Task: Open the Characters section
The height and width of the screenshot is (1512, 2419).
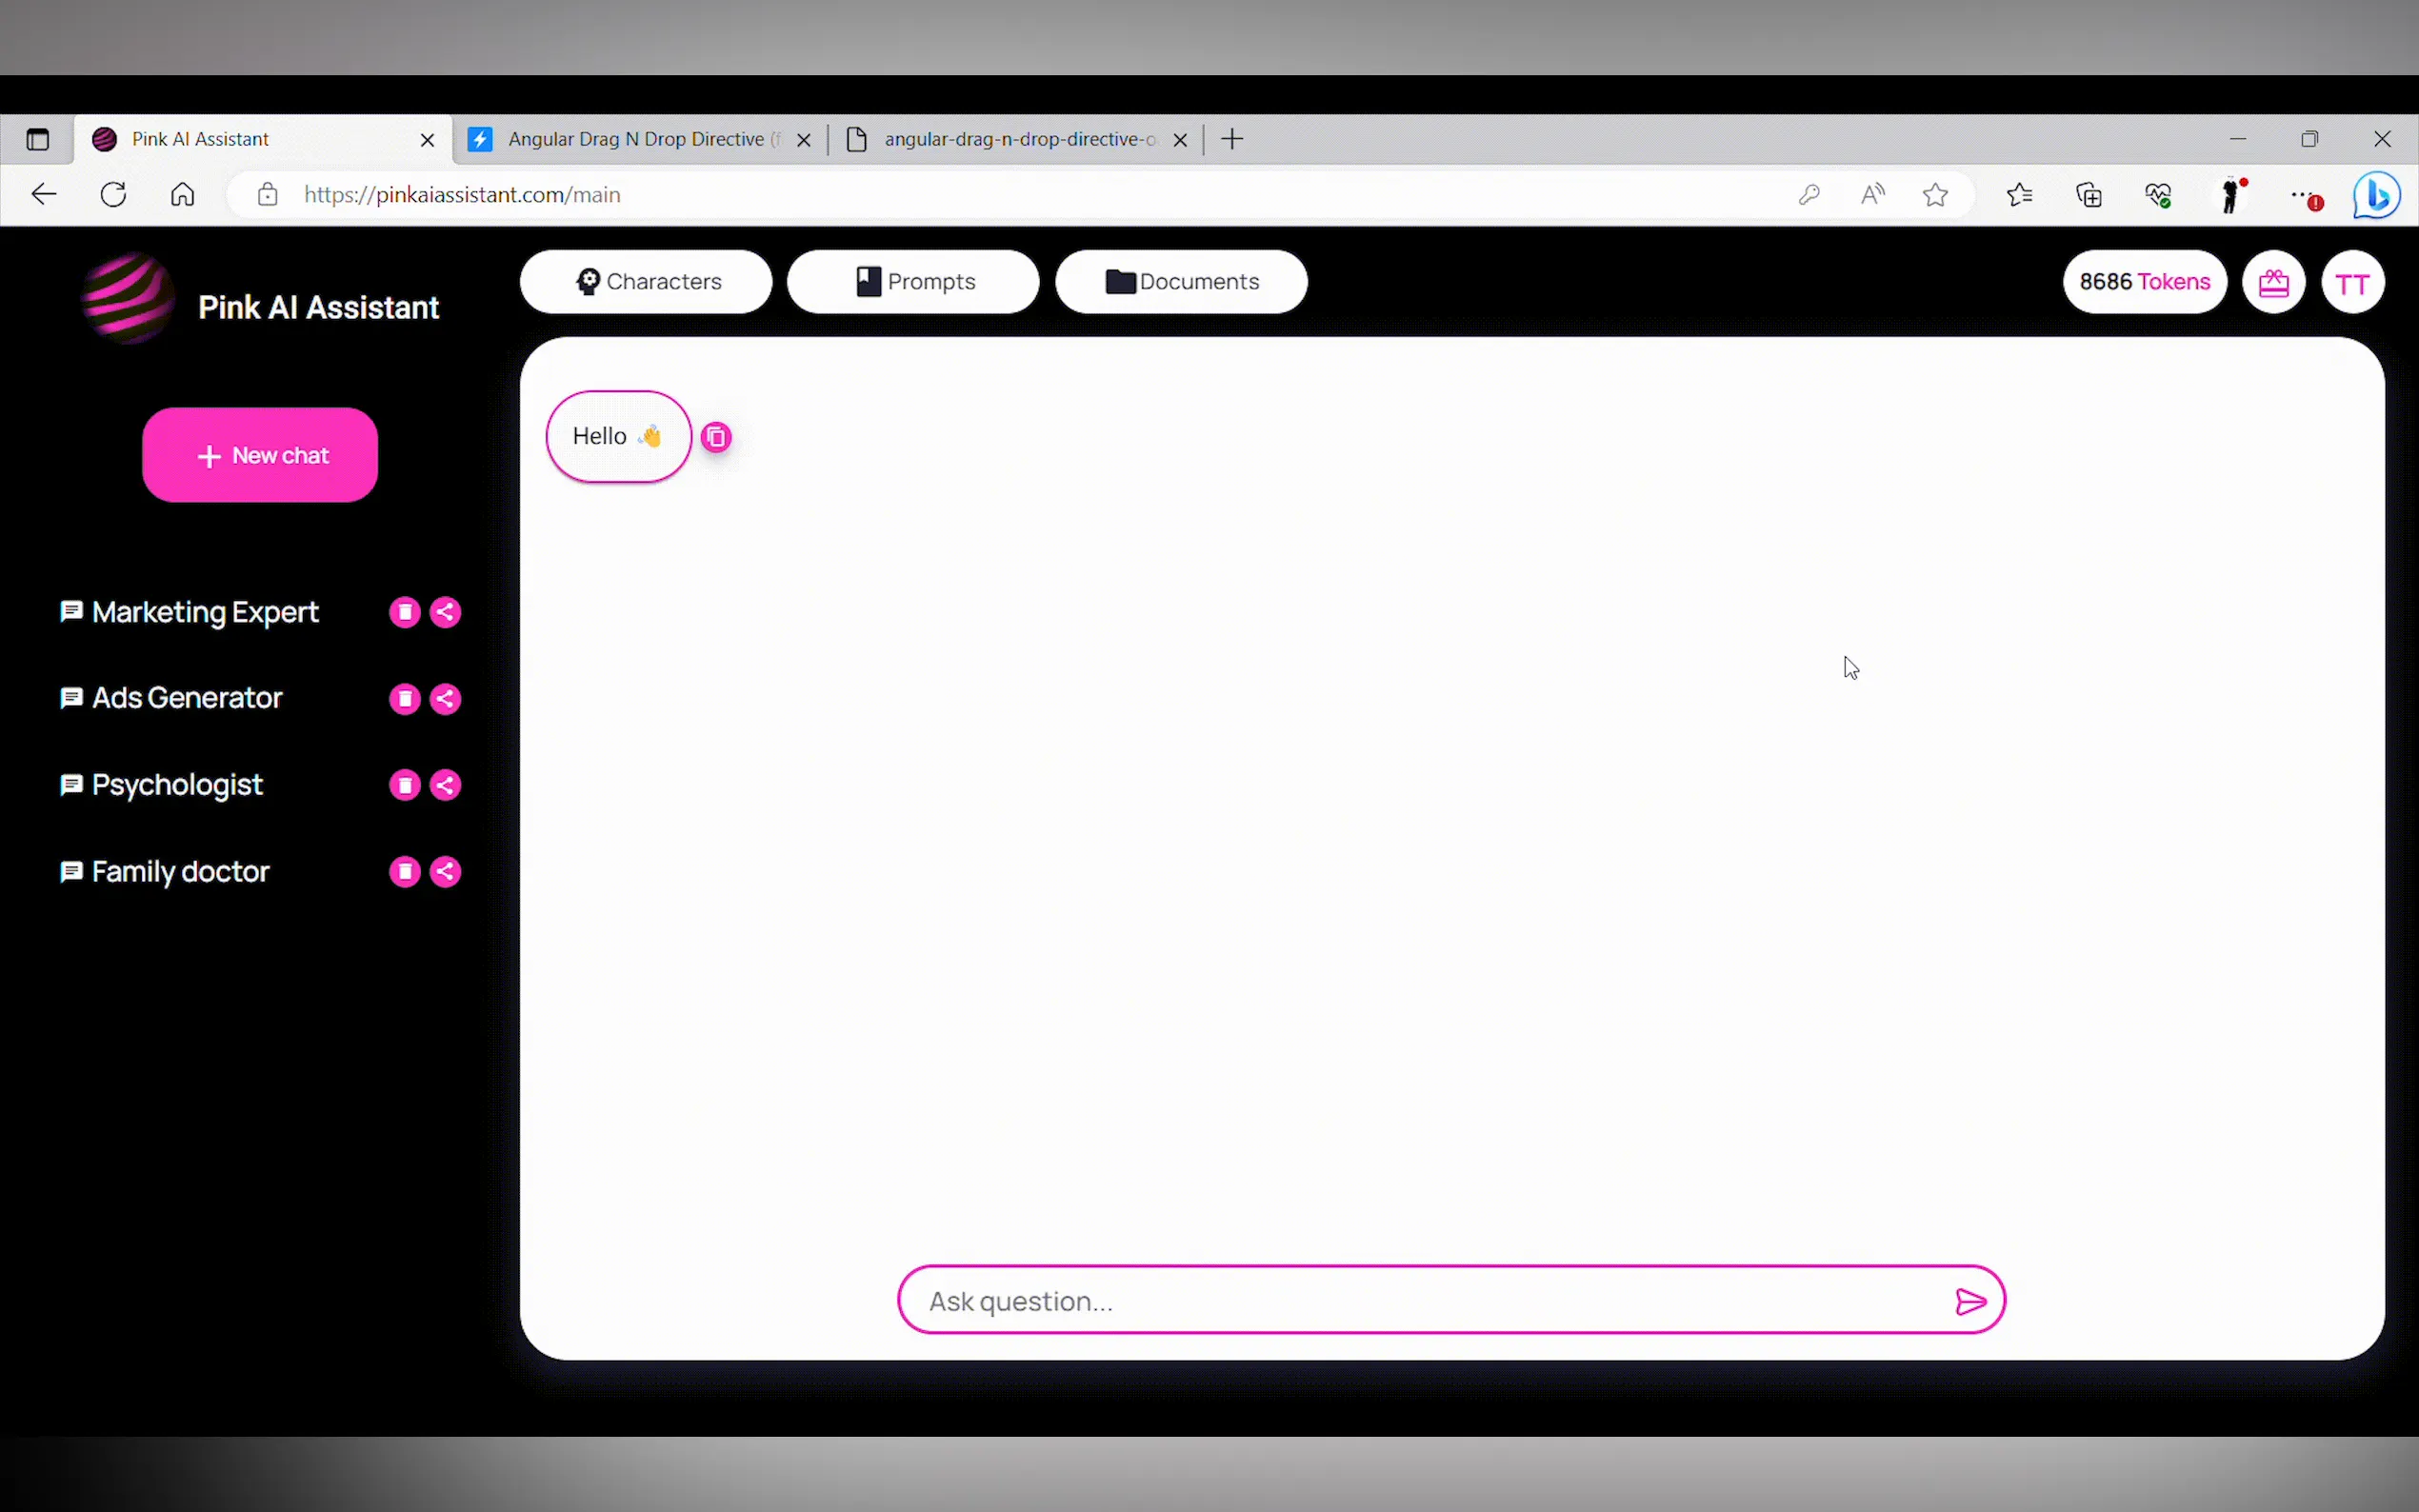Action: (646, 282)
